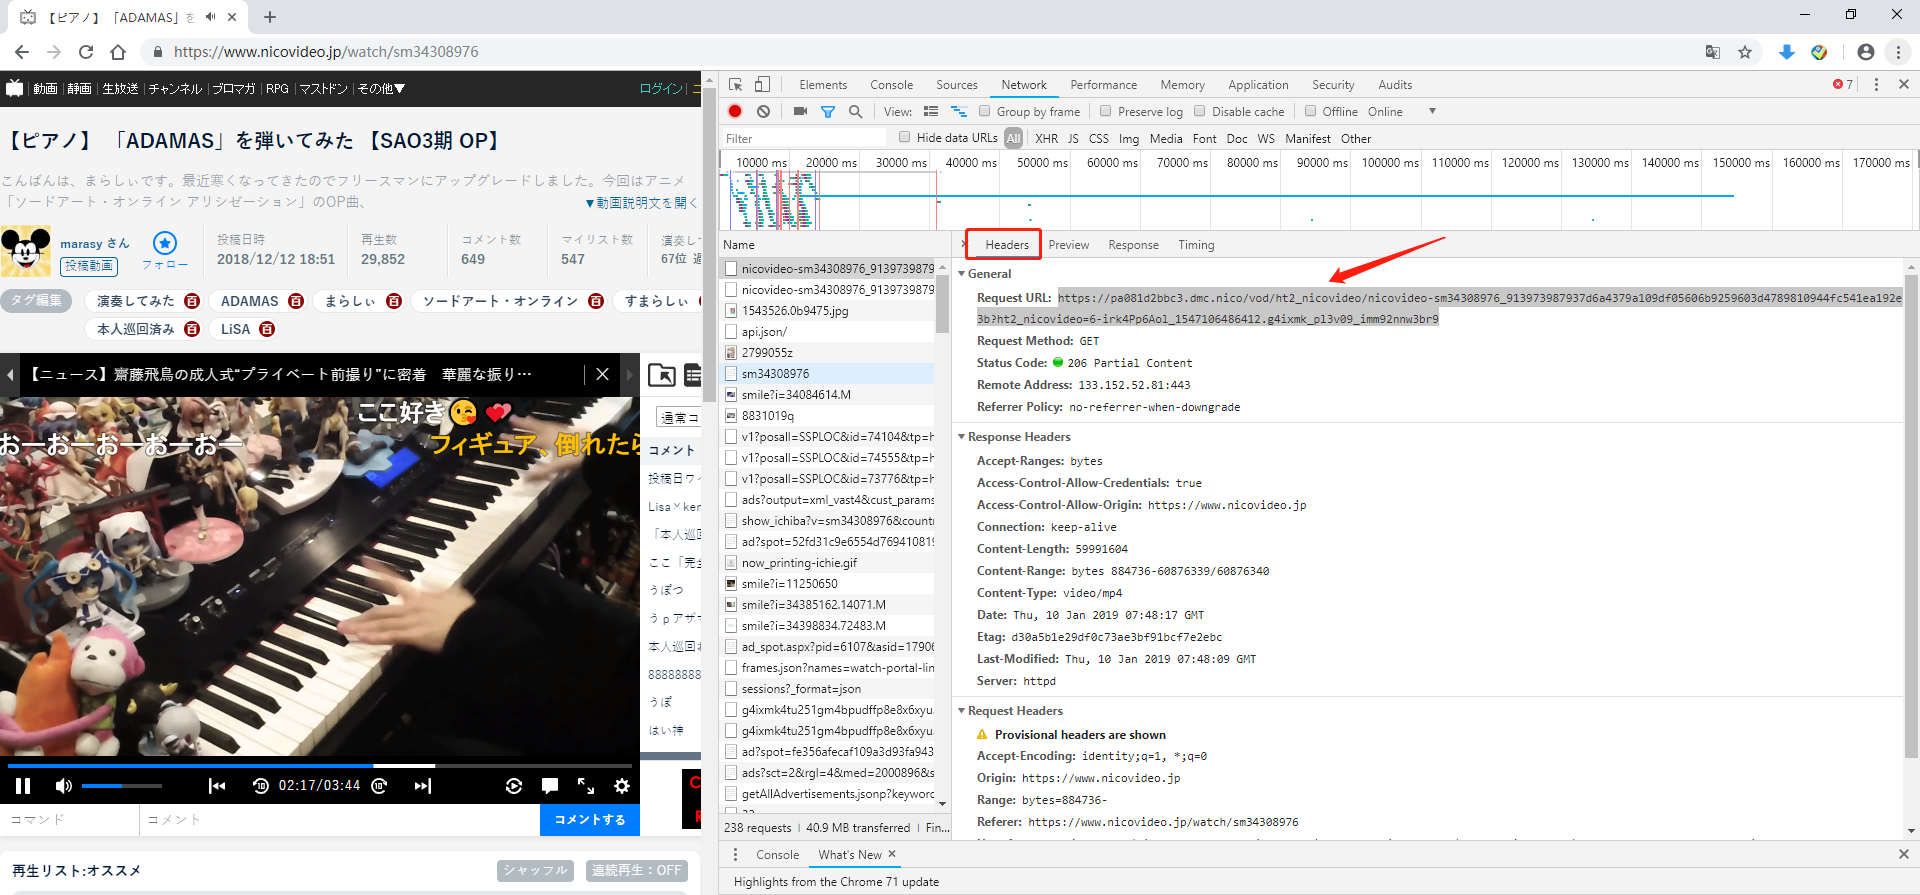Switch to the Performance panel tab
The height and width of the screenshot is (895, 1920).
(1103, 85)
